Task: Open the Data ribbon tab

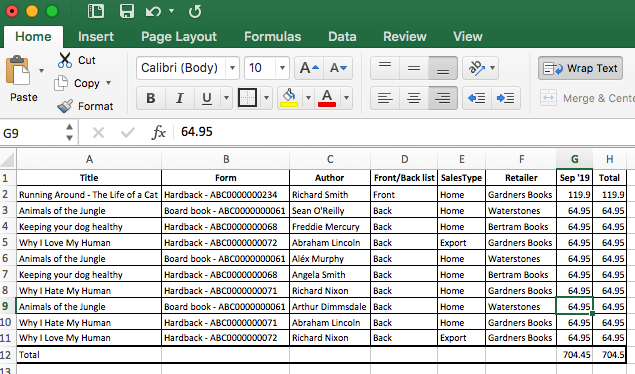Action: click(x=342, y=36)
